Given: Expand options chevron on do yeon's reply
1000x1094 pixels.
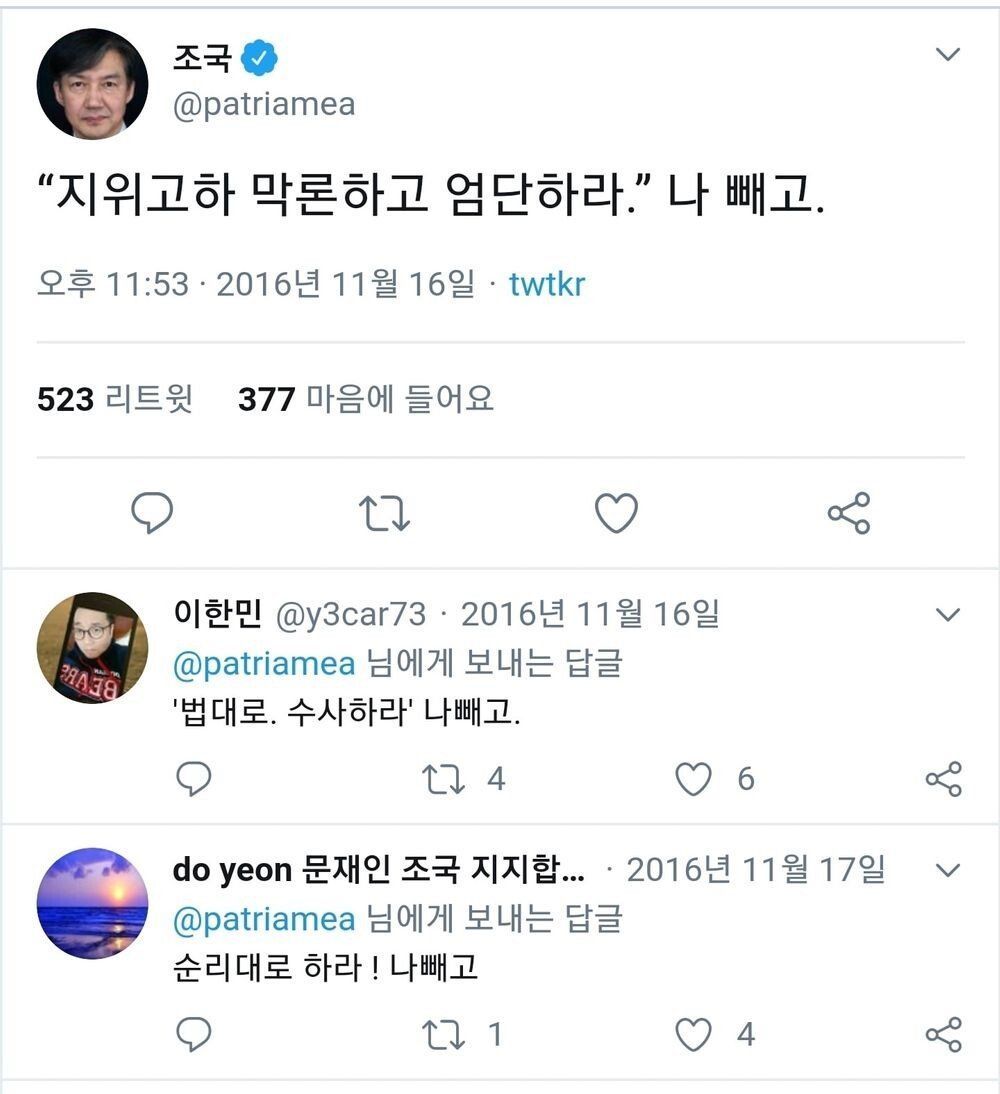Looking at the screenshot, I should (947, 871).
